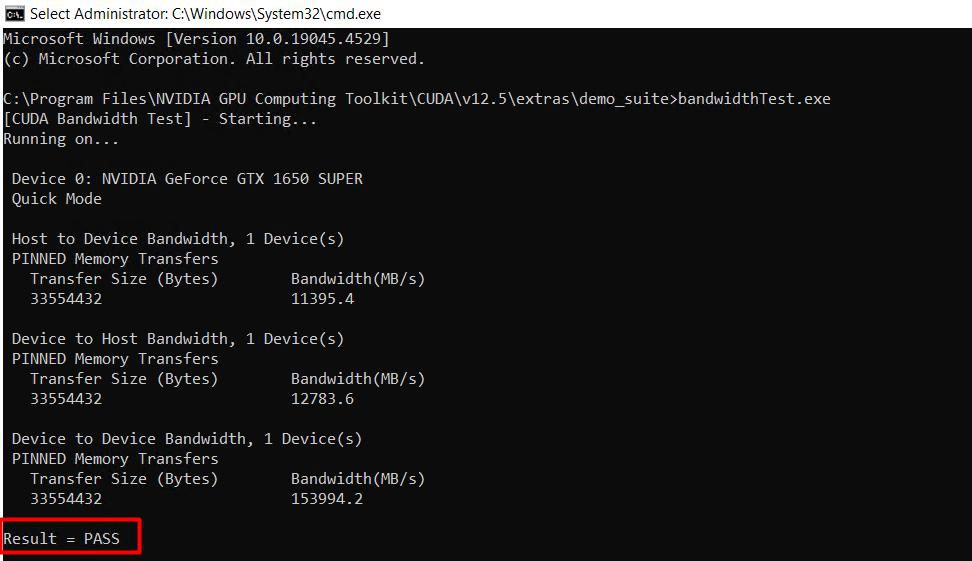
Task: Click the Microsoft Corporation copyright line
Action: coord(214,59)
